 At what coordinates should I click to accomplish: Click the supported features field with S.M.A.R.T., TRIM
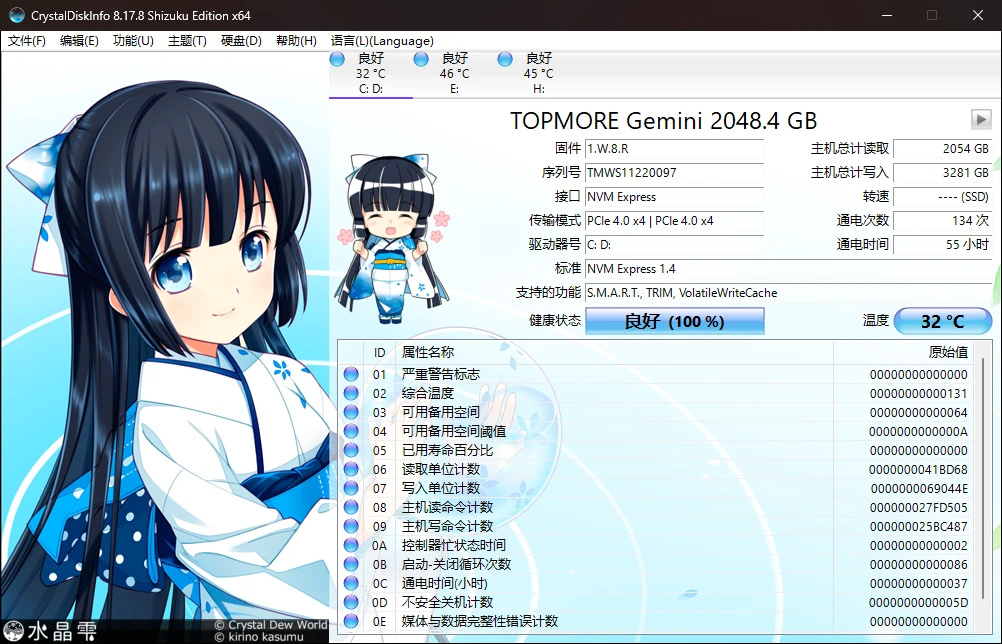click(x=788, y=293)
